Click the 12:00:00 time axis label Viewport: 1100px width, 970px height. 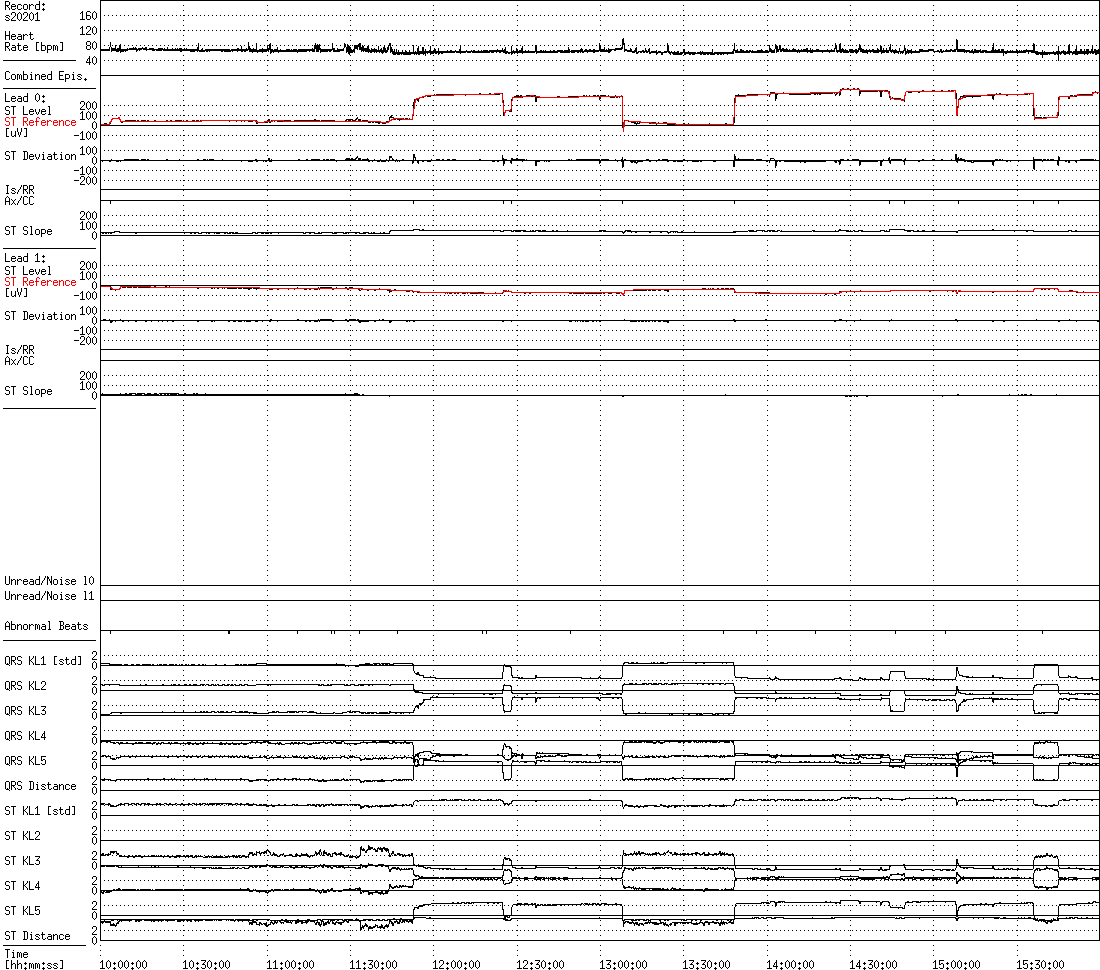[x=456, y=964]
